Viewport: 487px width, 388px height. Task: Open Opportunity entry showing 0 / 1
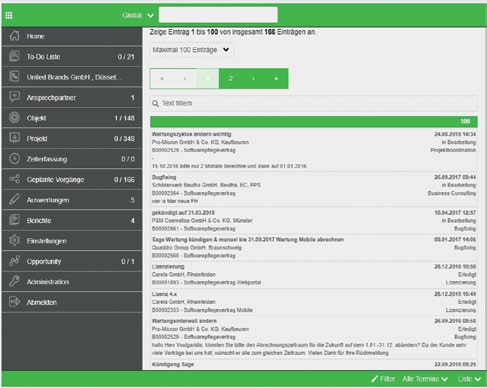pos(72,261)
